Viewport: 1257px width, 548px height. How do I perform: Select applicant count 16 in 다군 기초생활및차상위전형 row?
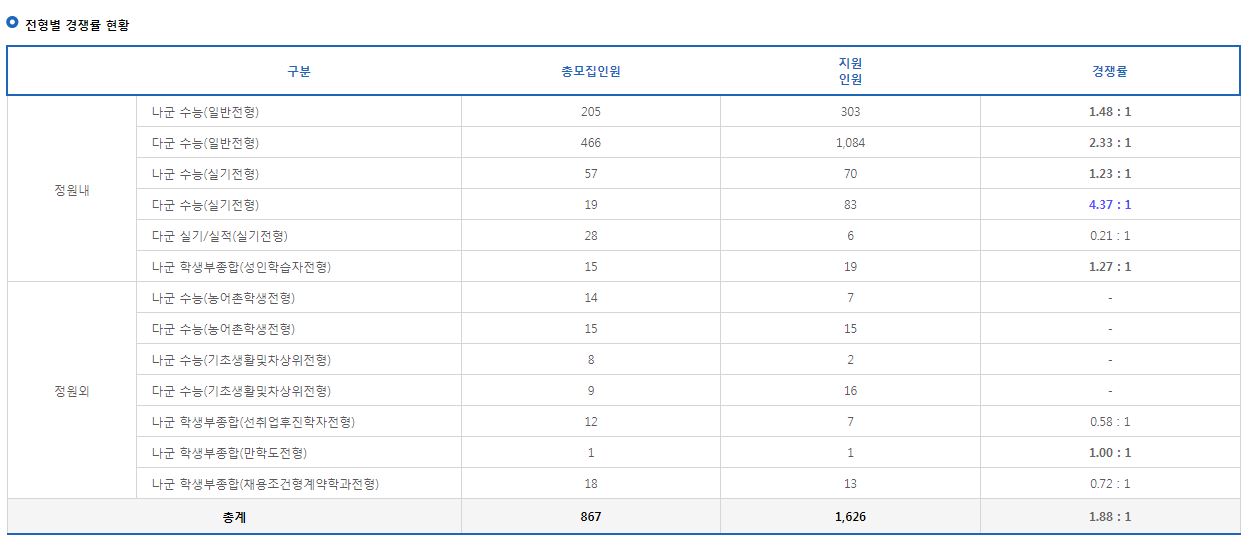point(850,391)
